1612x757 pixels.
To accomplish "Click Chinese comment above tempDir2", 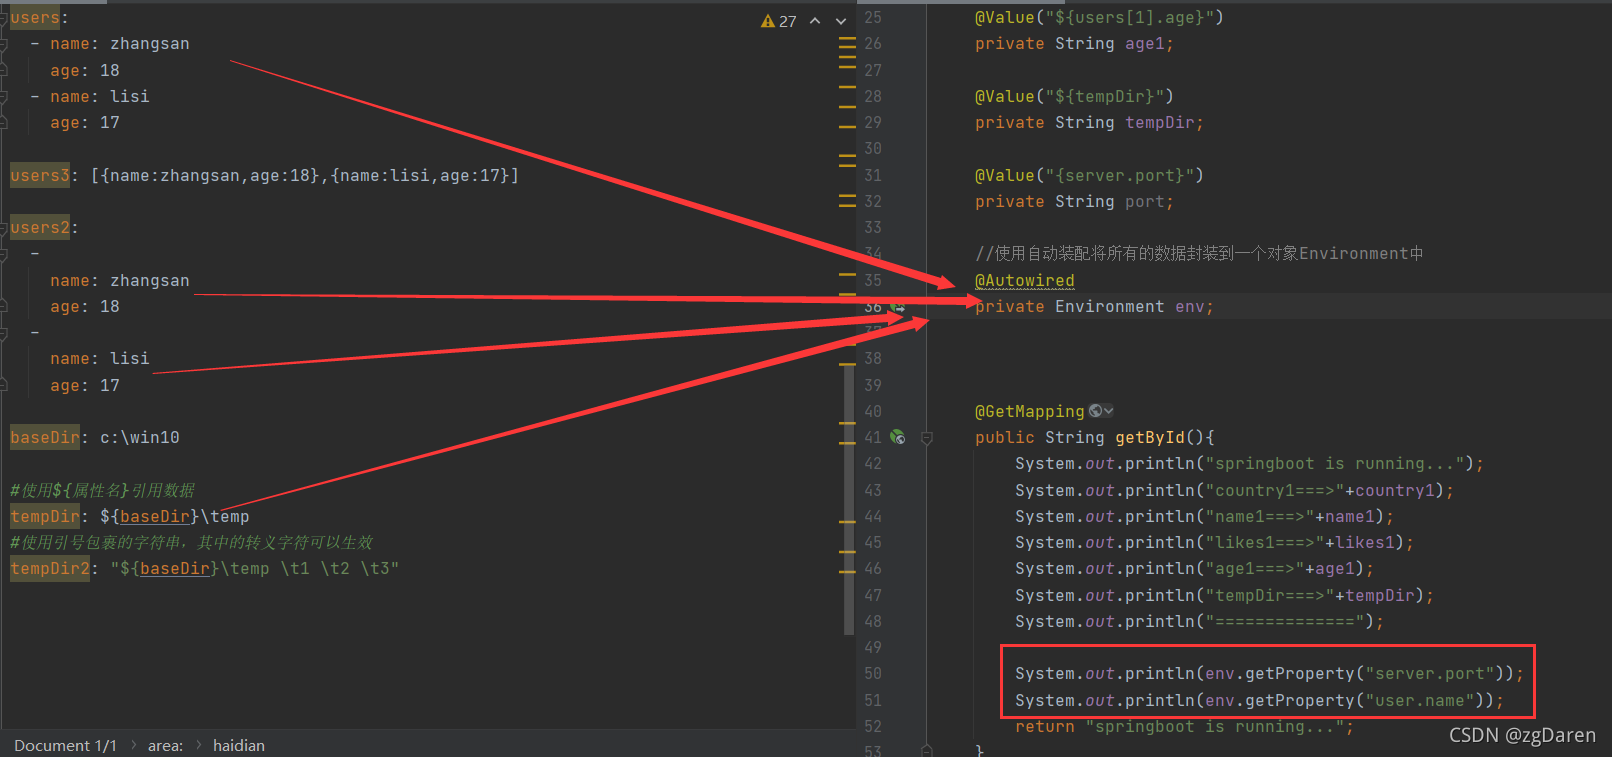I will coord(191,542).
